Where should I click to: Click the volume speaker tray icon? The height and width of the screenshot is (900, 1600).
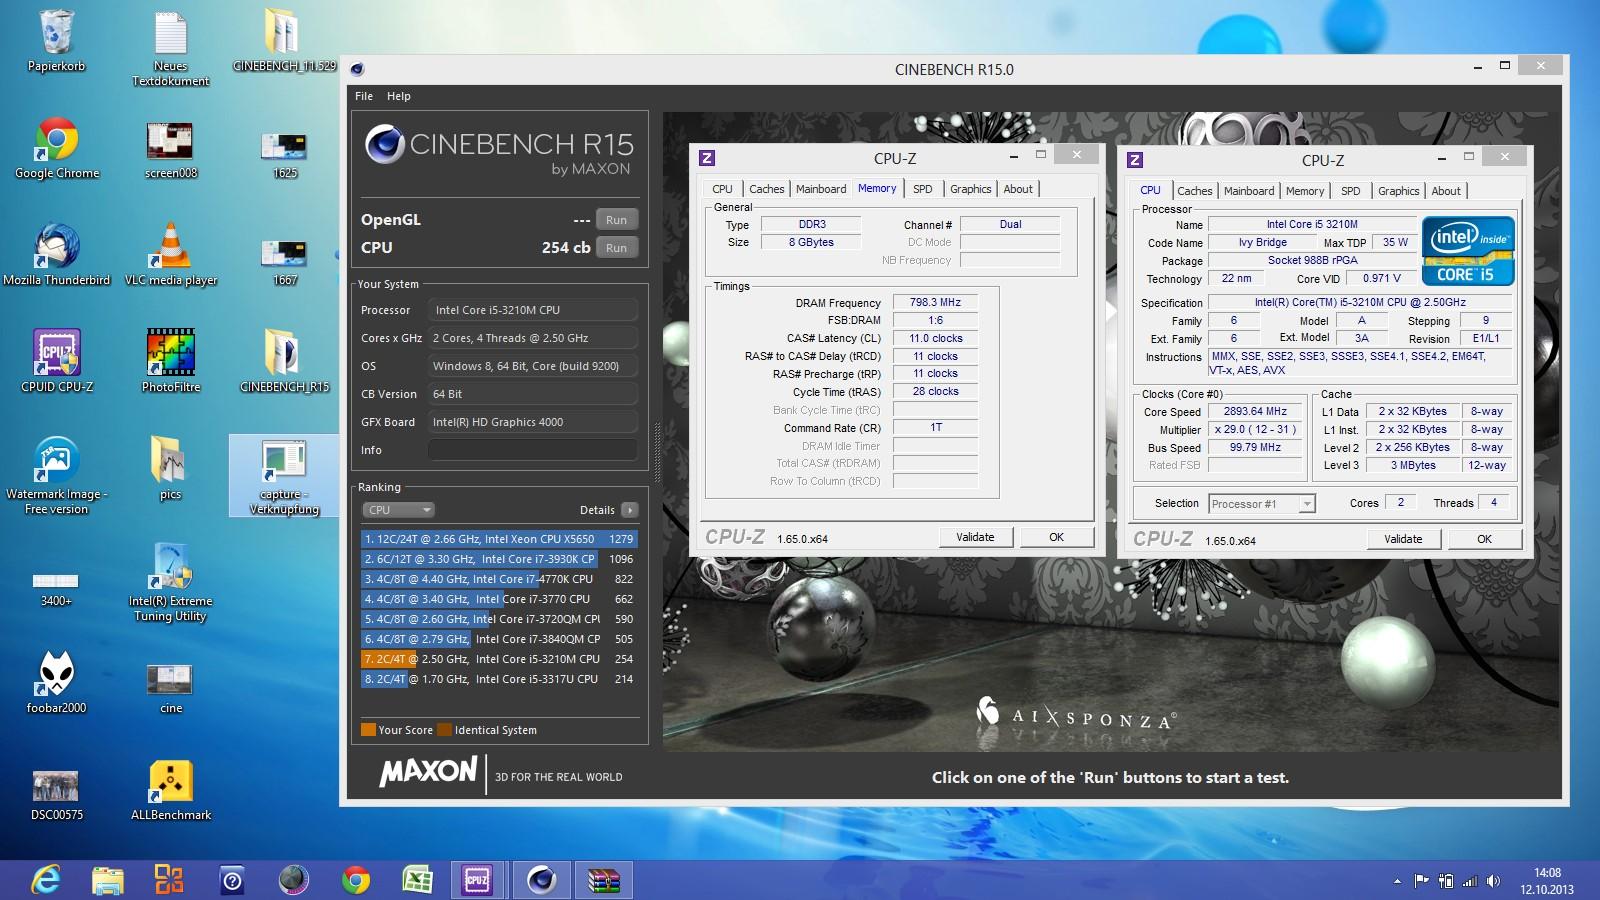click(x=1493, y=881)
